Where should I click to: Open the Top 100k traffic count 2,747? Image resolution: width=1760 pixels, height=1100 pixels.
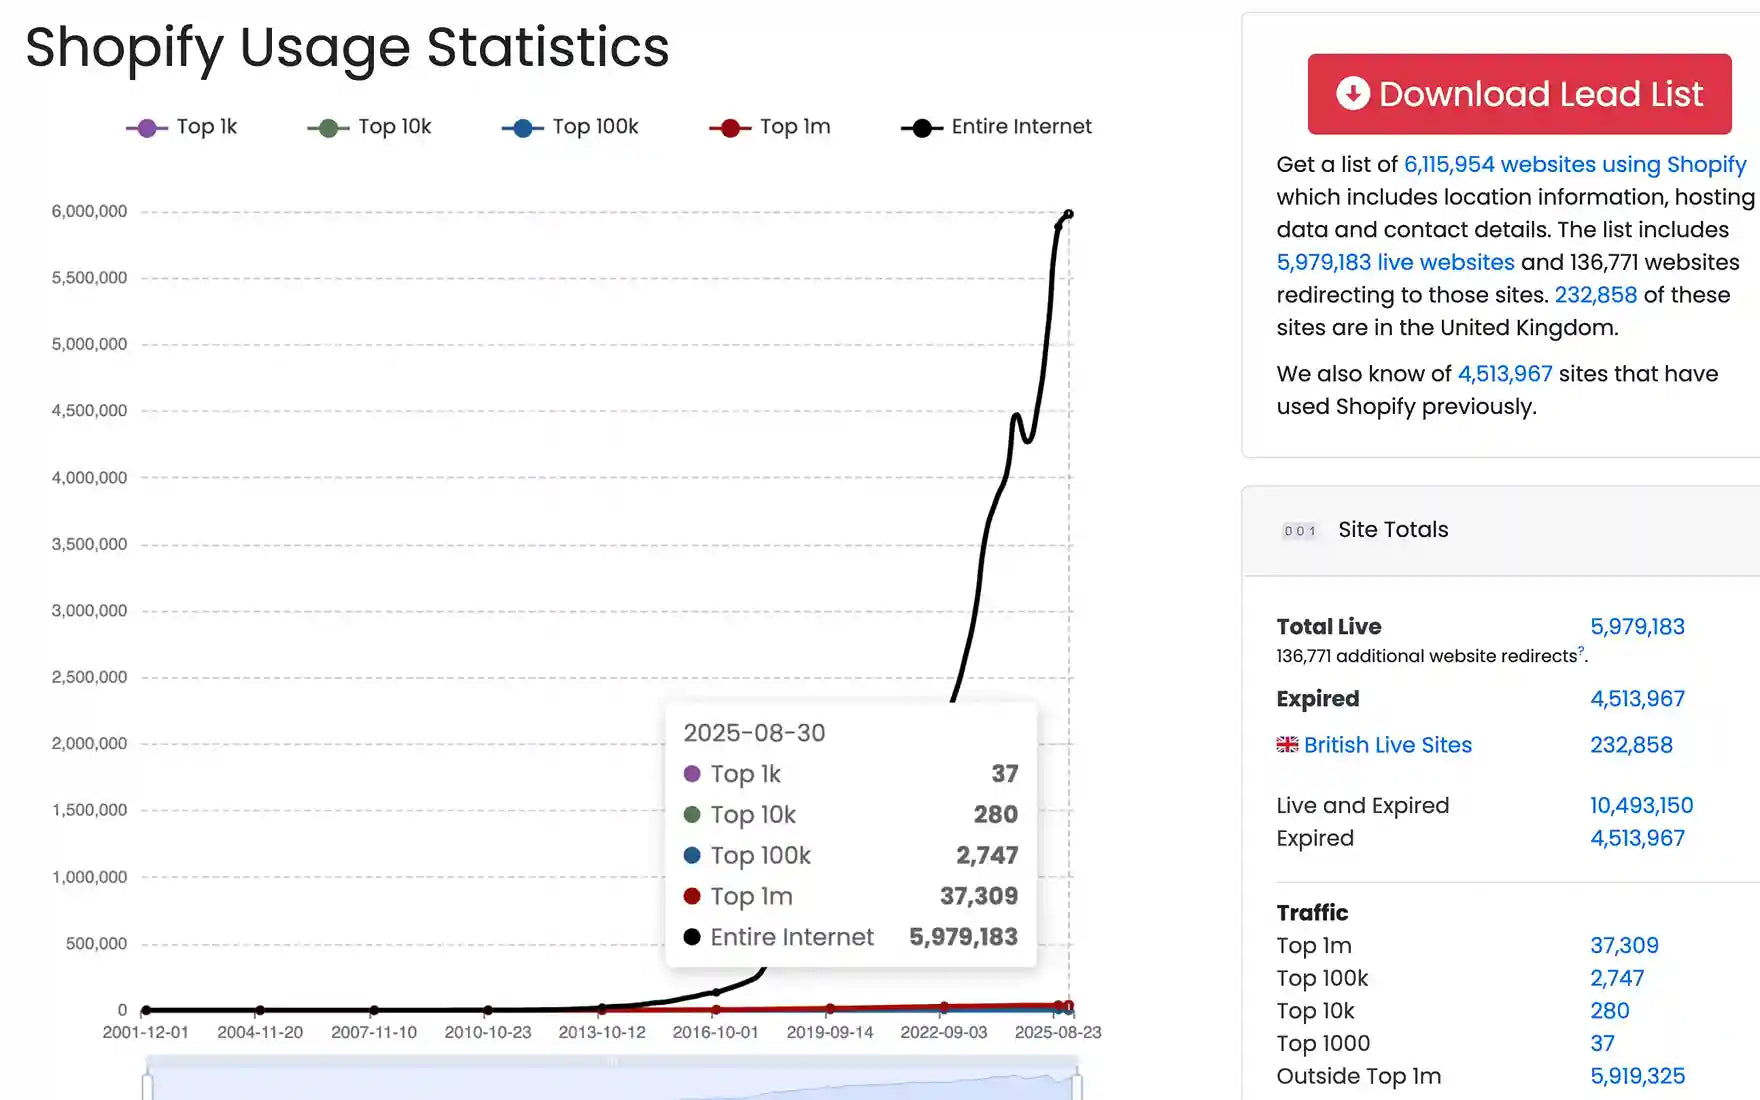click(1617, 978)
